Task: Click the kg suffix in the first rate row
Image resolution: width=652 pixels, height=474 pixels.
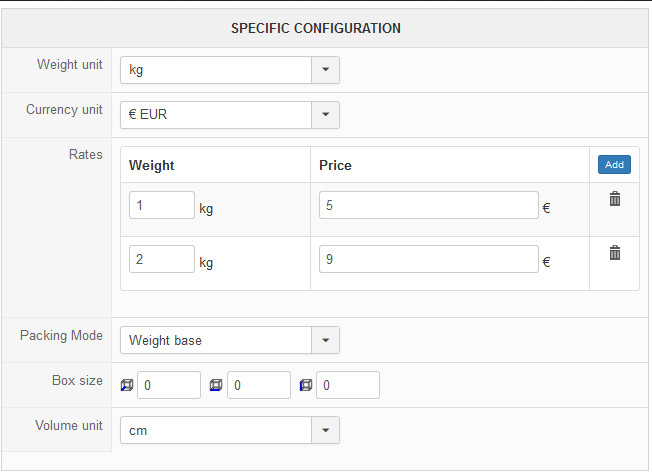Action: pos(206,208)
